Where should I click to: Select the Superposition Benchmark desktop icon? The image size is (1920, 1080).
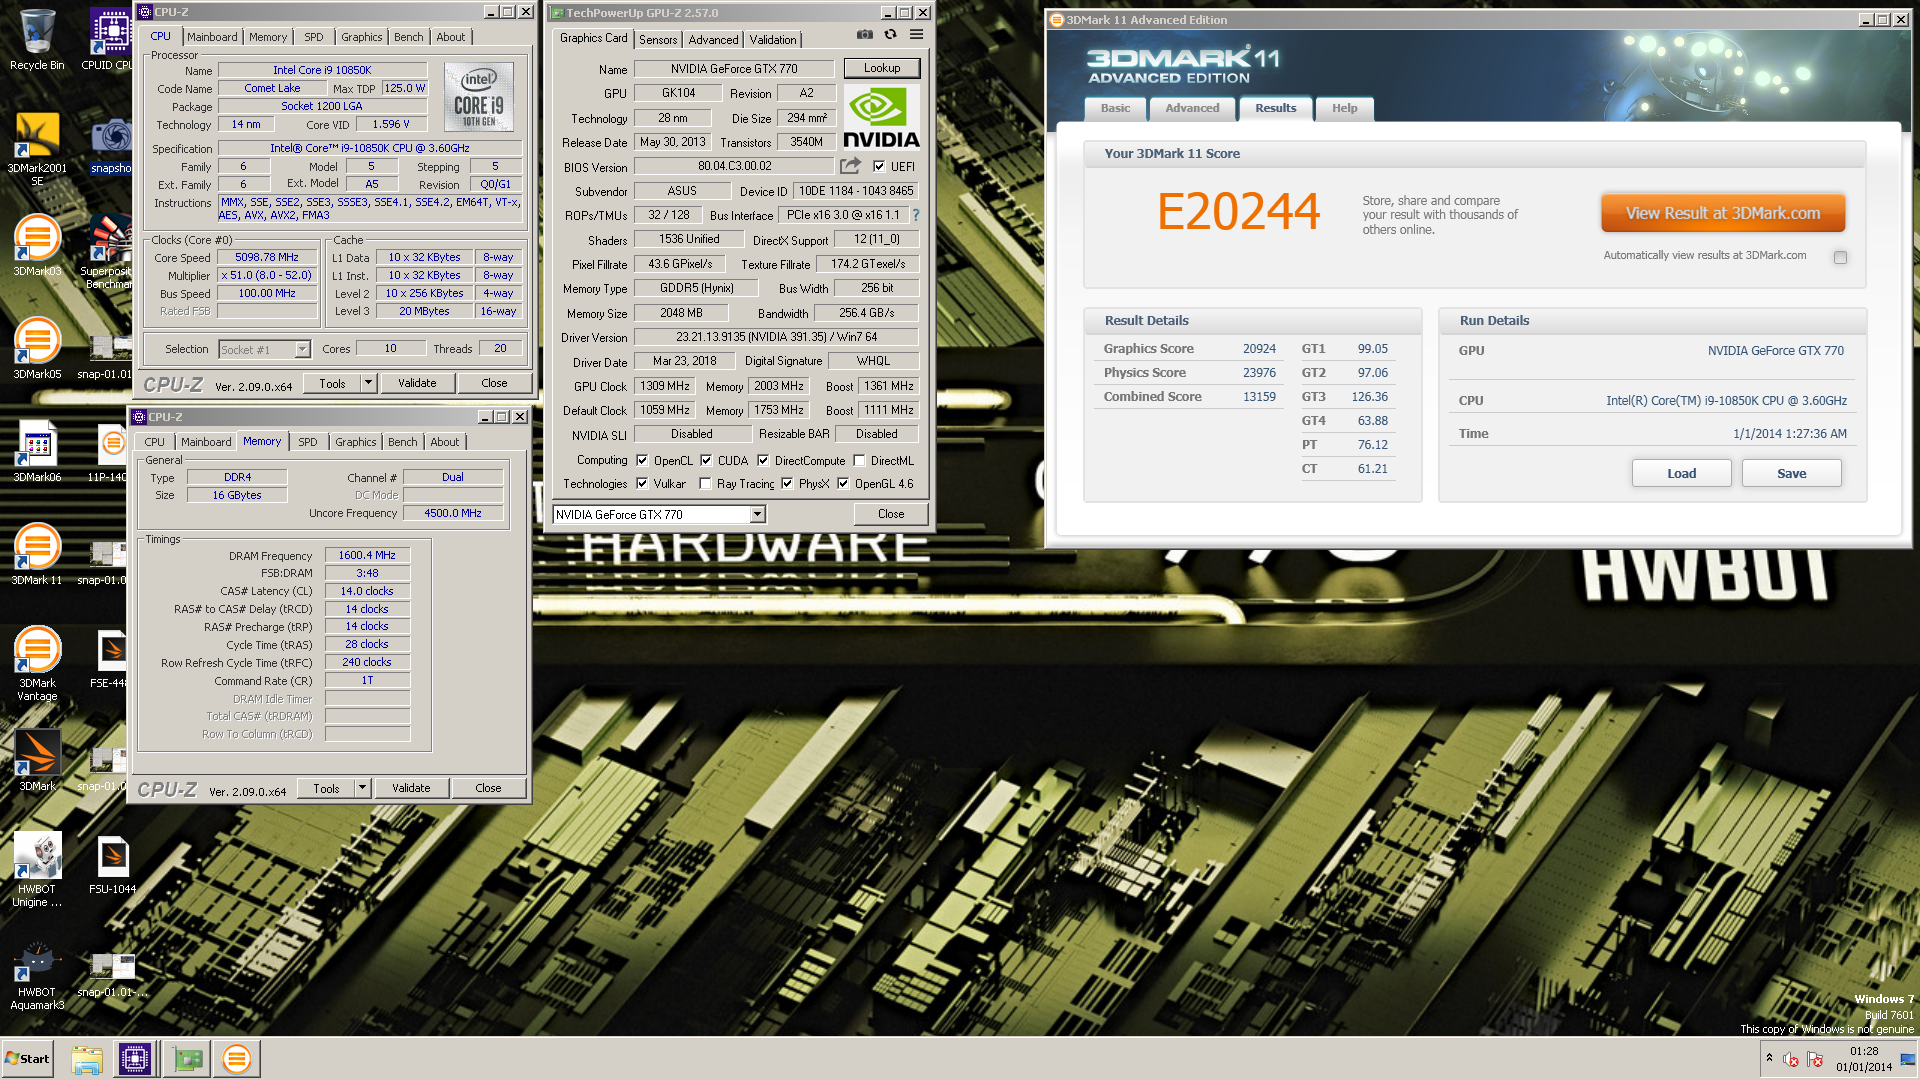pyautogui.click(x=108, y=251)
